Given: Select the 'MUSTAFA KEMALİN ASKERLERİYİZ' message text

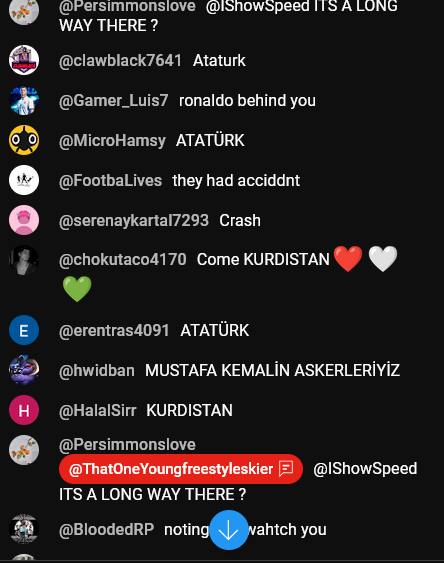Looking at the screenshot, I should coord(272,370).
